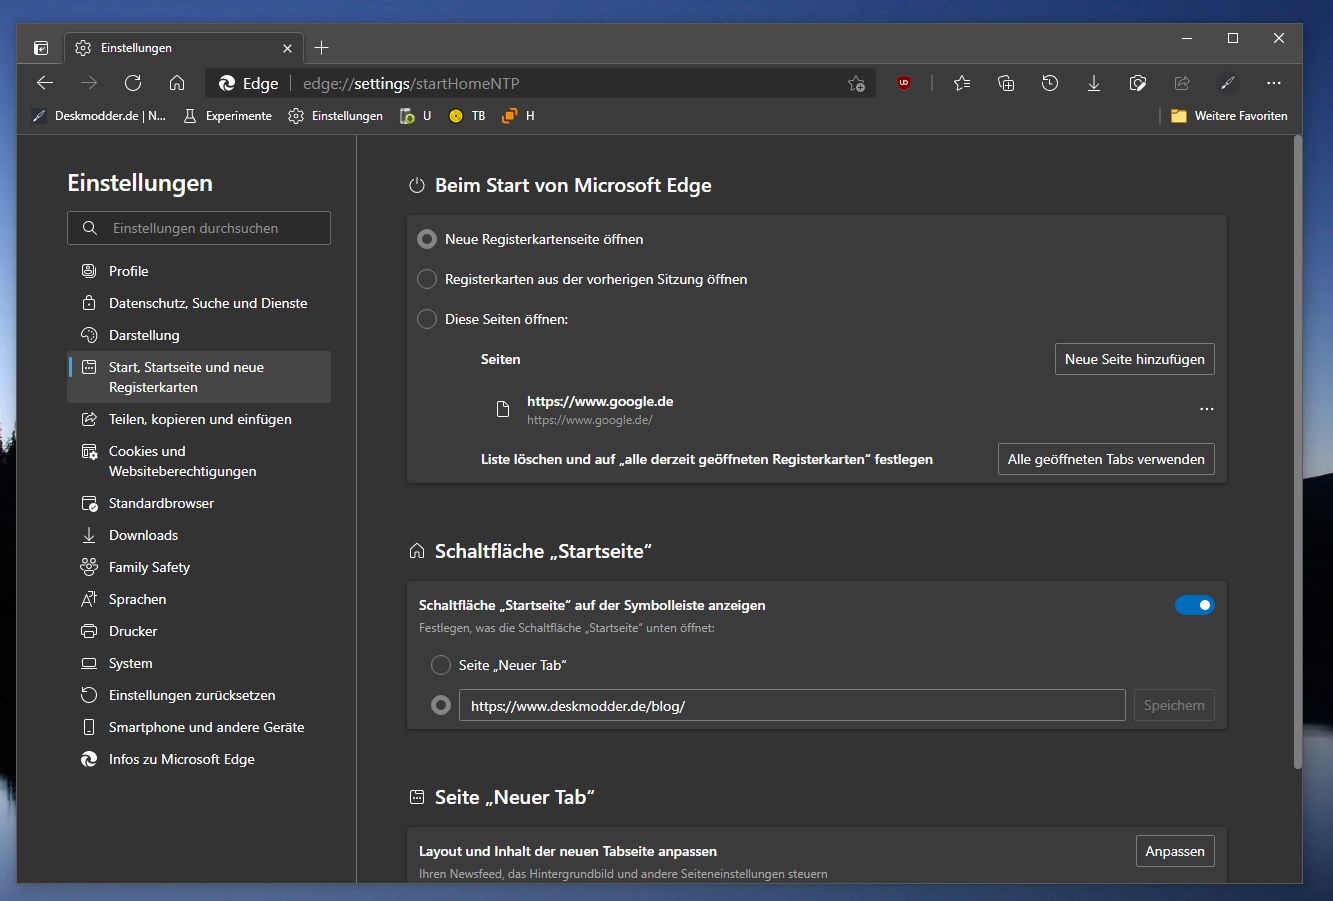1333x901 pixels.
Task: Open Family Safety settings
Action: [x=199, y=567]
